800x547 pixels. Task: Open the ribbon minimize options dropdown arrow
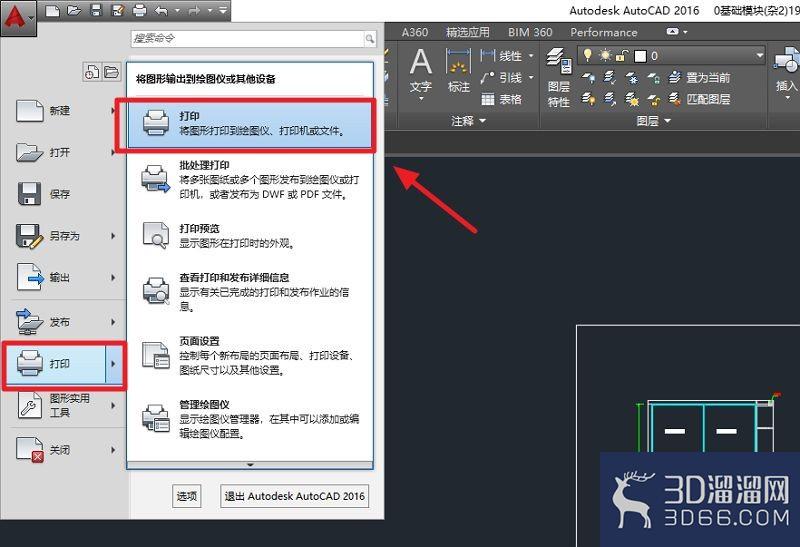pyautogui.click(x=685, y=32)
